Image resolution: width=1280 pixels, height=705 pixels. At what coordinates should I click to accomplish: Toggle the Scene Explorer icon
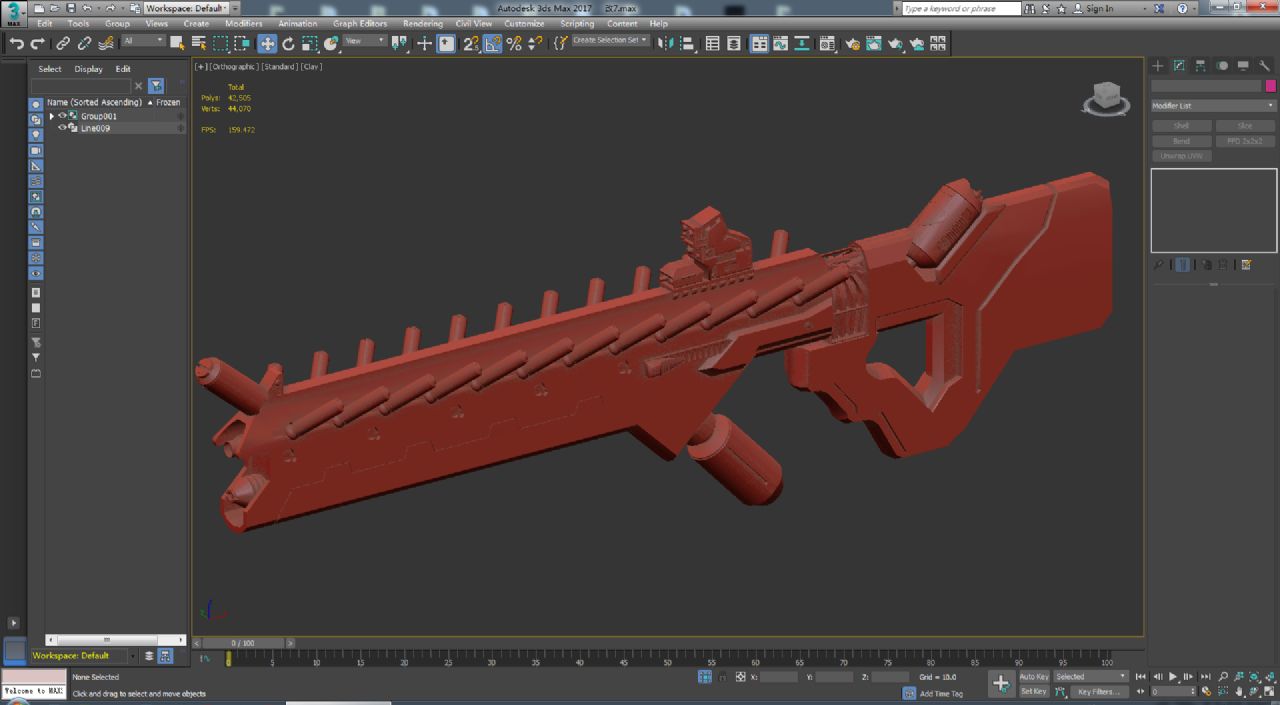pyautogui.click(x=712, y=43)
